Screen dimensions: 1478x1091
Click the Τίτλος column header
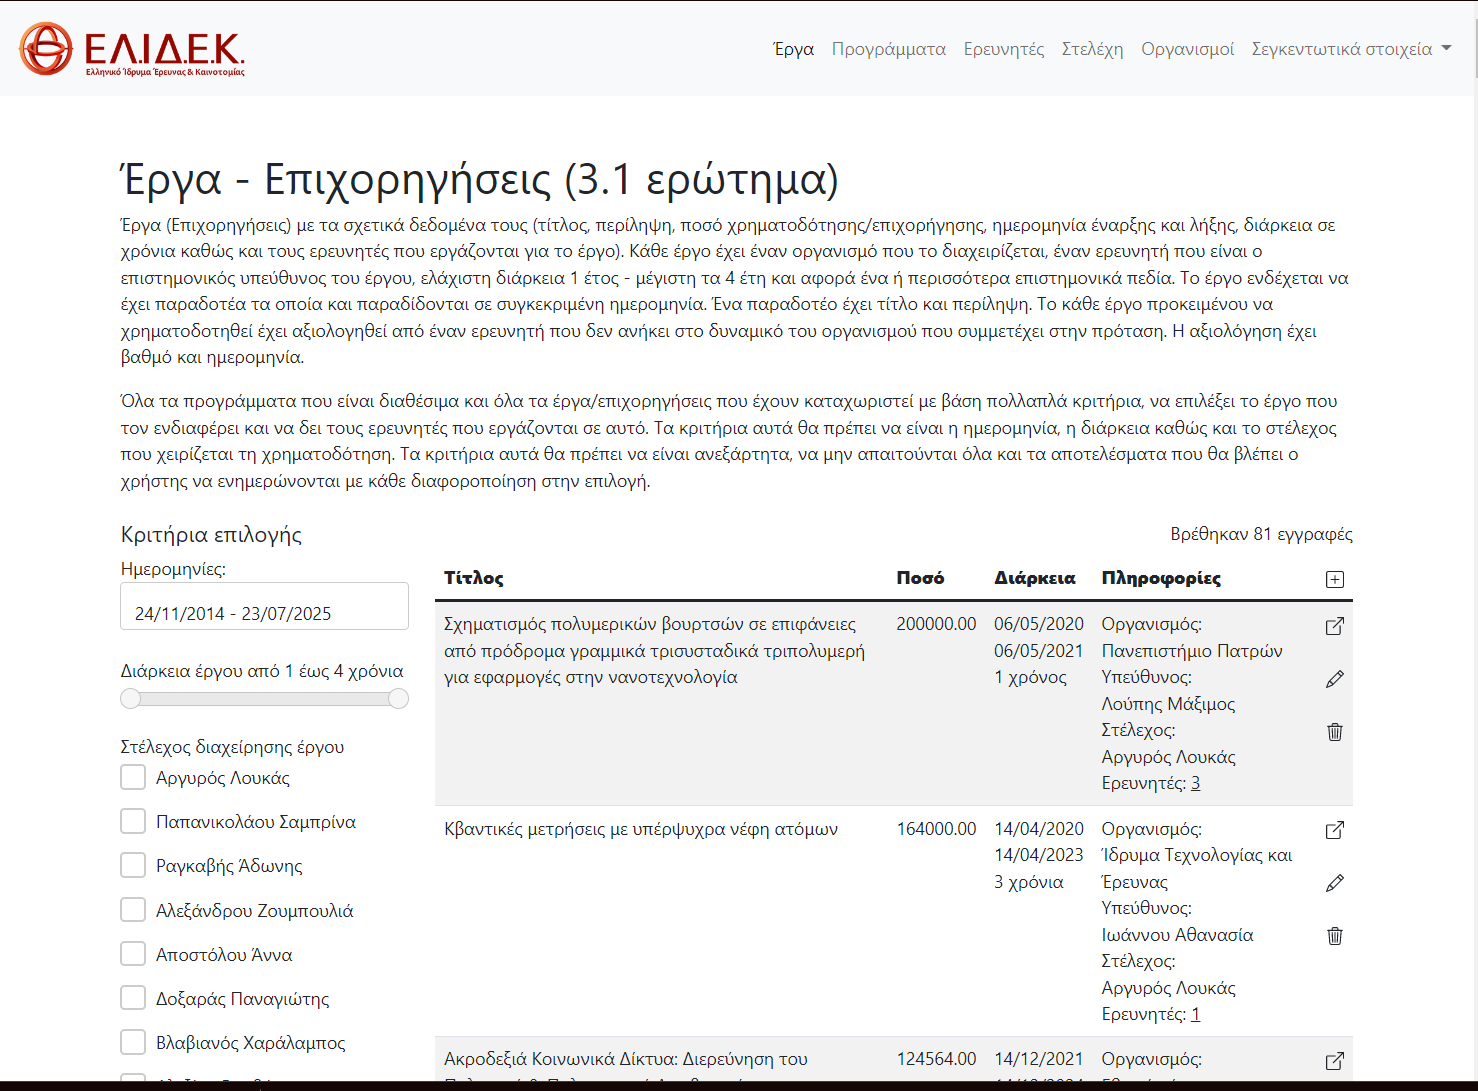coord(474,578)
